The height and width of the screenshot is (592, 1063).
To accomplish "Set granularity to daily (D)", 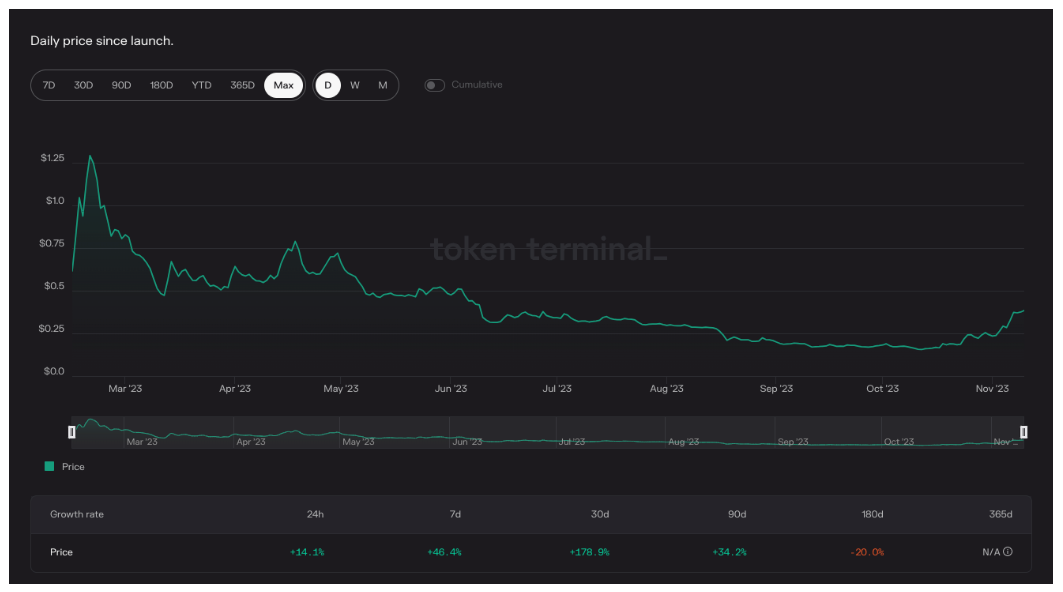I will (328, 85).
